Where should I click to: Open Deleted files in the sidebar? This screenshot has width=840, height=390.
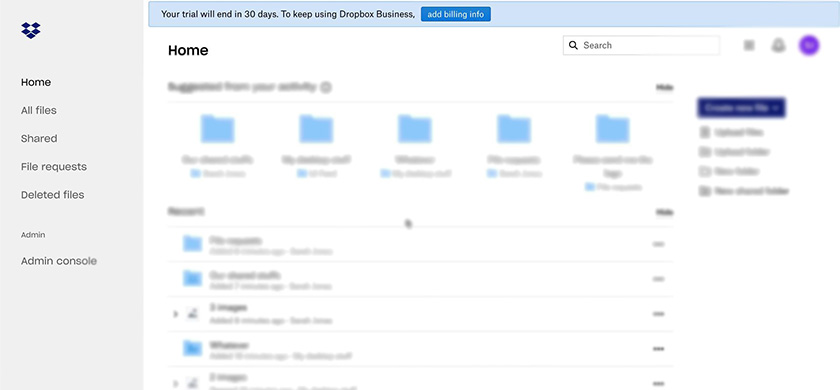[x=52, y=195]
